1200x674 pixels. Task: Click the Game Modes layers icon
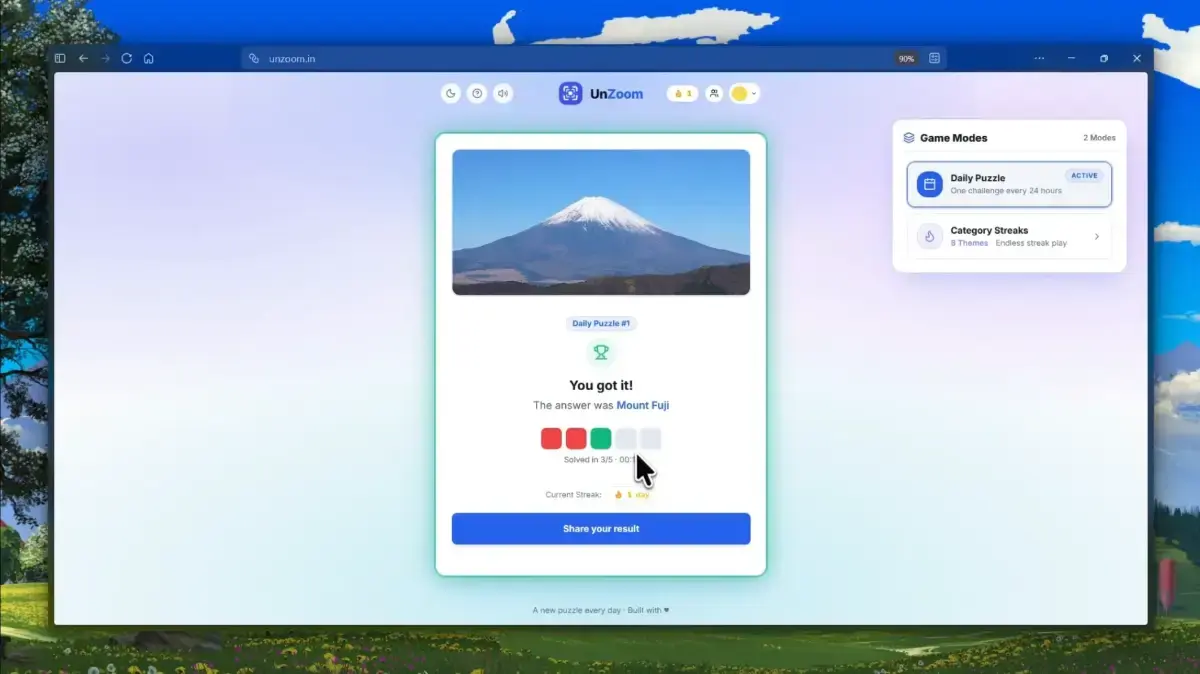point(909,138)
